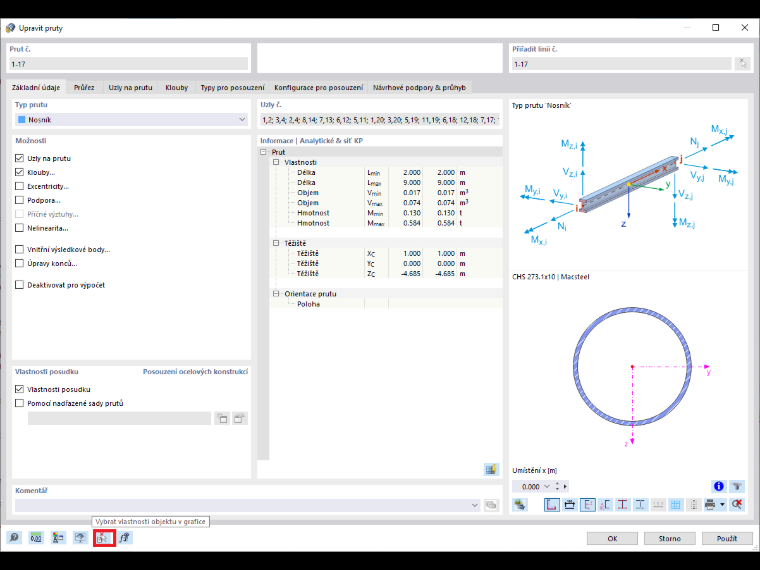
Task: Click 'Posouzení ocelových konstrukcí' link
Action: pos(195,372)
